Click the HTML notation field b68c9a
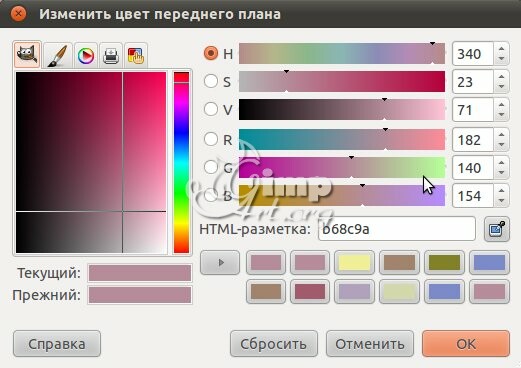The width and height of the screenshot is (521, 368). pos(397,229)
